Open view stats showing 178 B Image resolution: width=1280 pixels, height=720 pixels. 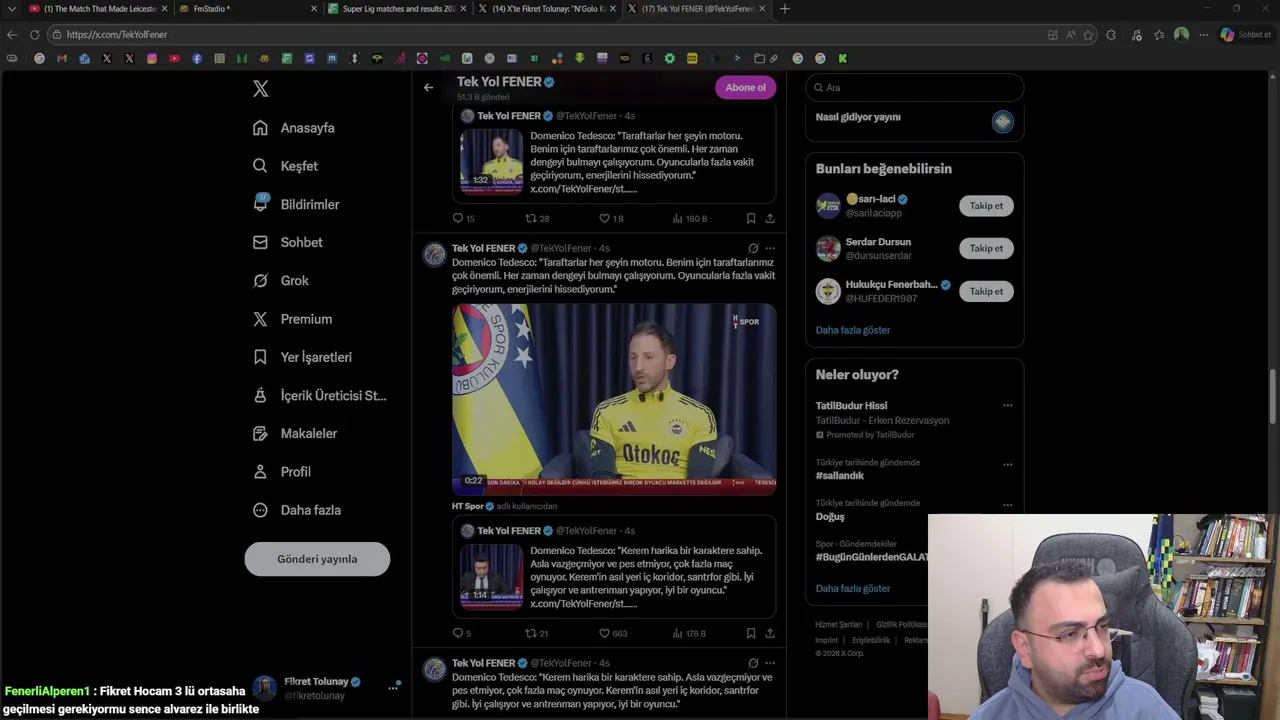(689, 633)
